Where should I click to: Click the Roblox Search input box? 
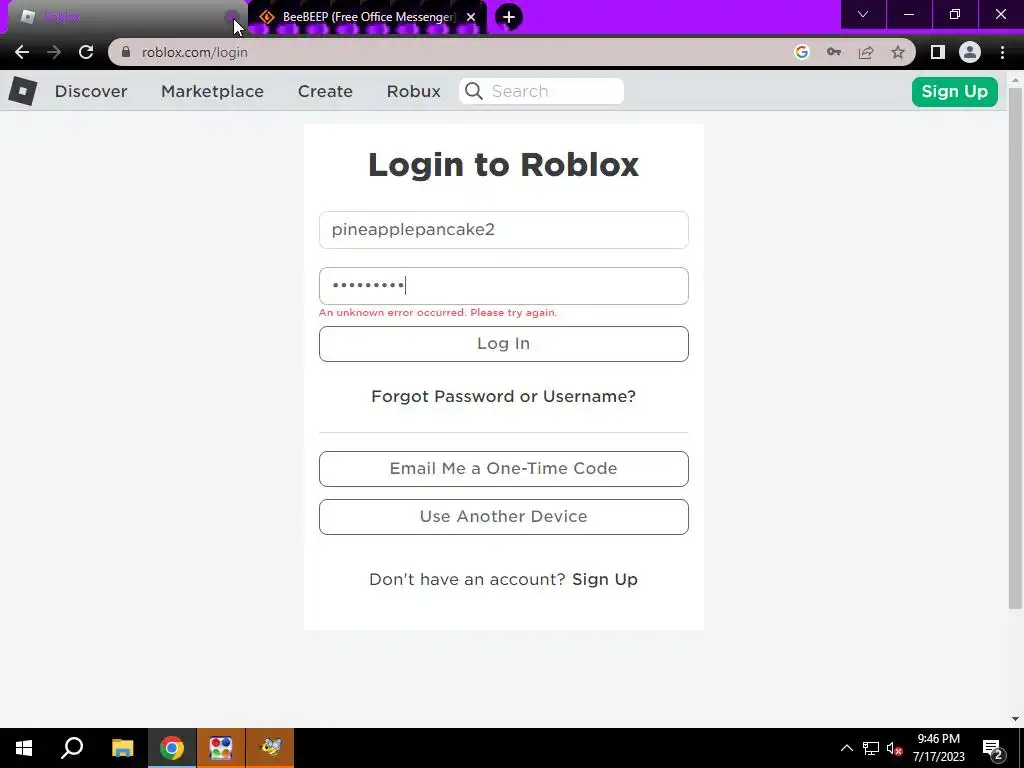click(541, 91)
